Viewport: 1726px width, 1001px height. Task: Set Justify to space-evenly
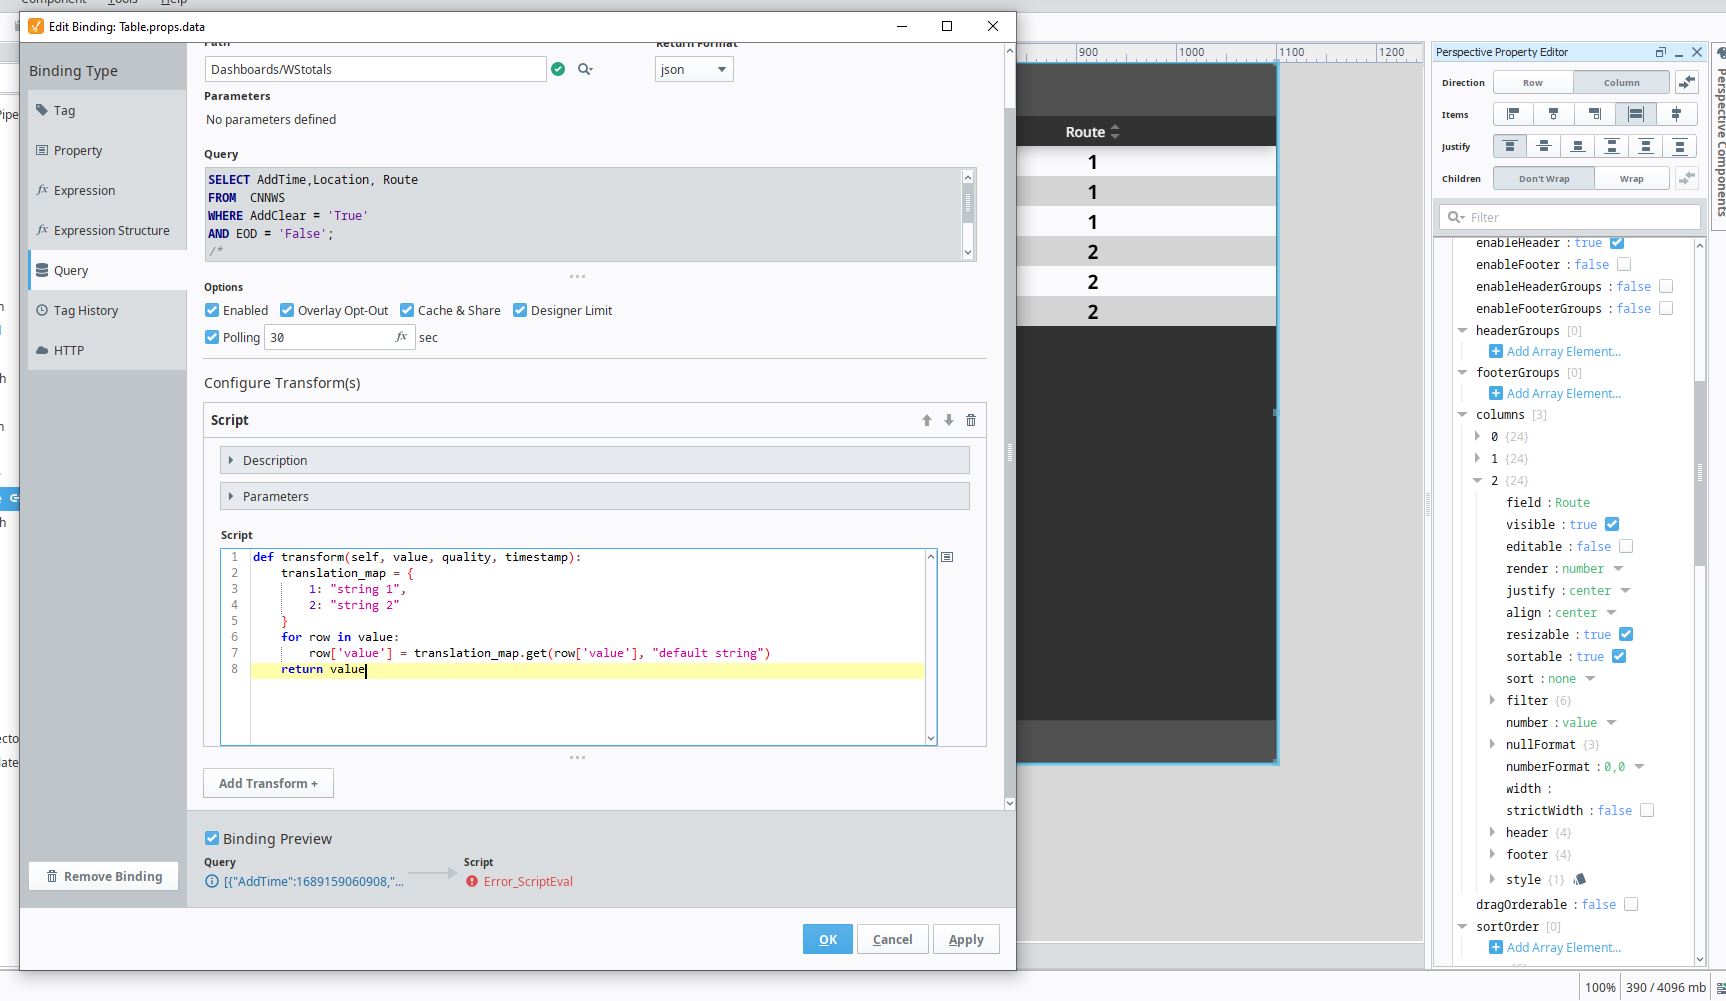1680,146
